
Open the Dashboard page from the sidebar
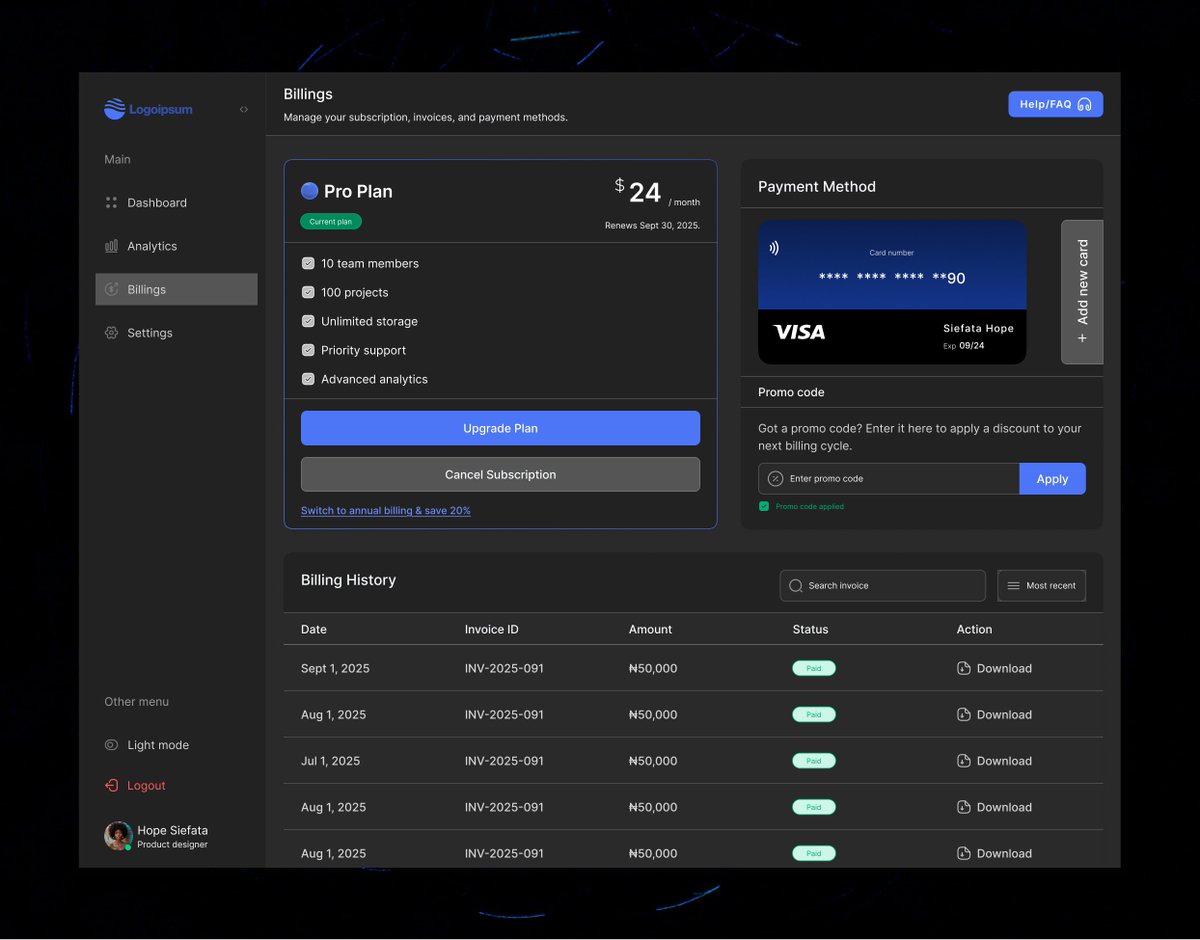coord(111,202)
